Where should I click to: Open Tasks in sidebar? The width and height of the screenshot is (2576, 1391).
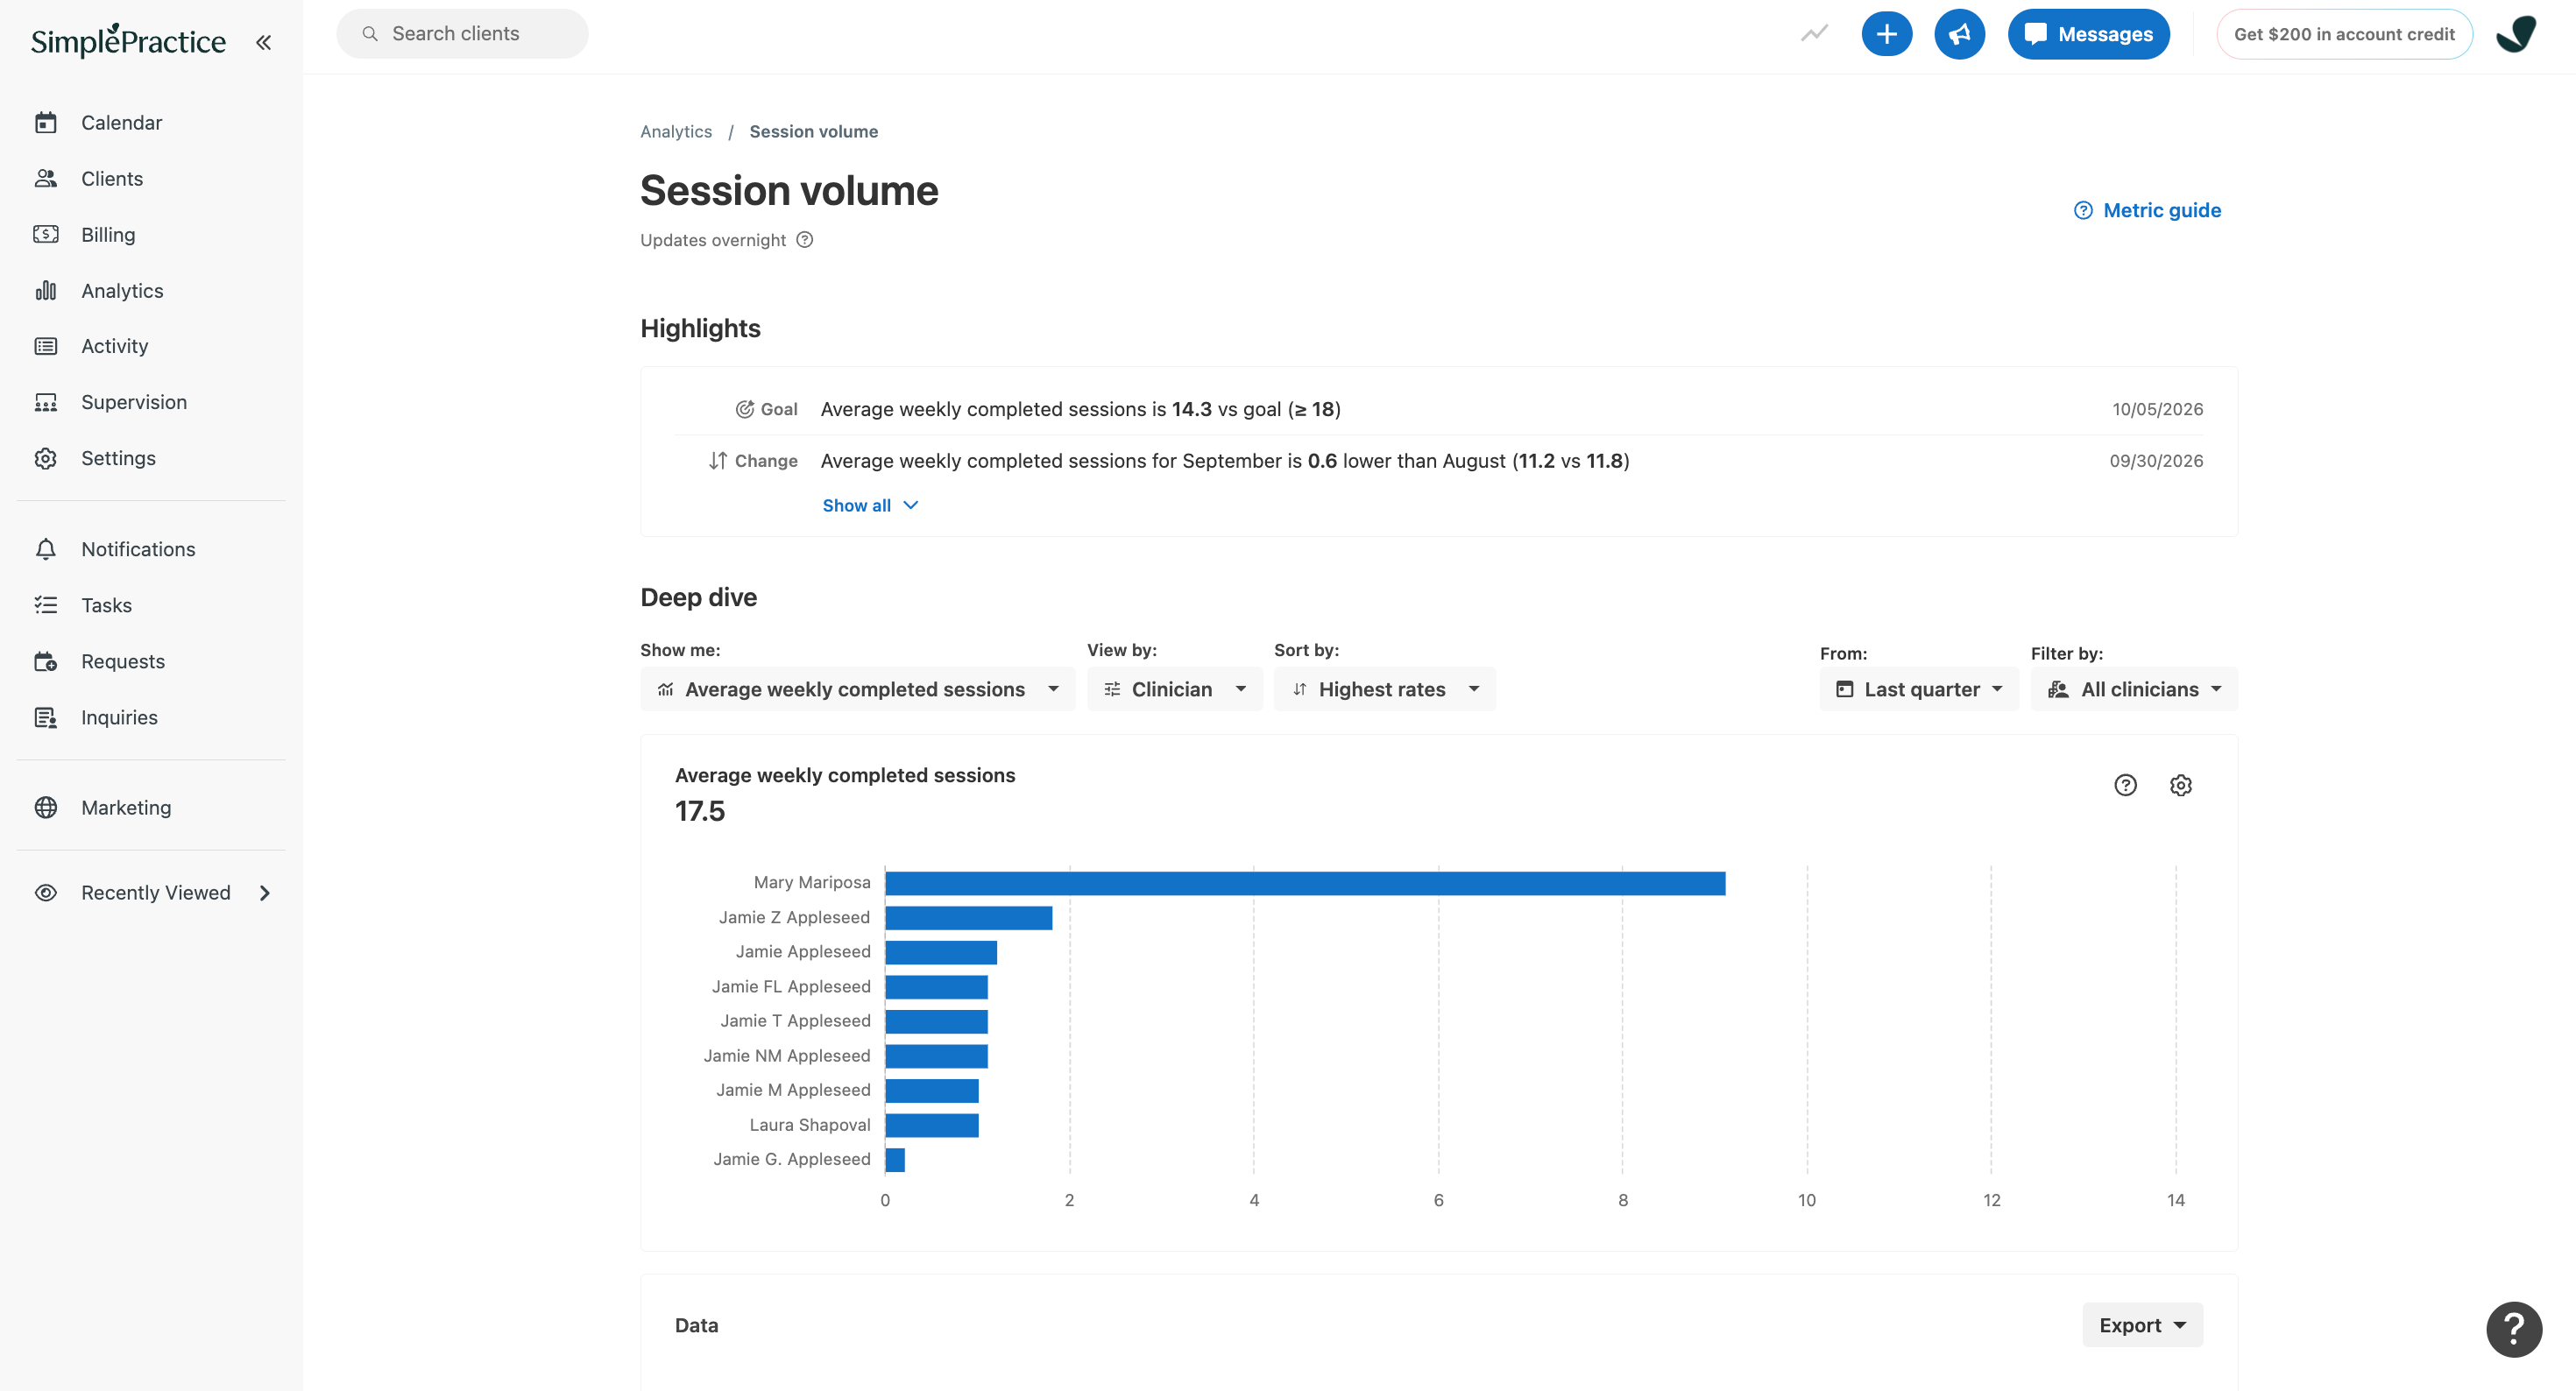coord(106,605)
